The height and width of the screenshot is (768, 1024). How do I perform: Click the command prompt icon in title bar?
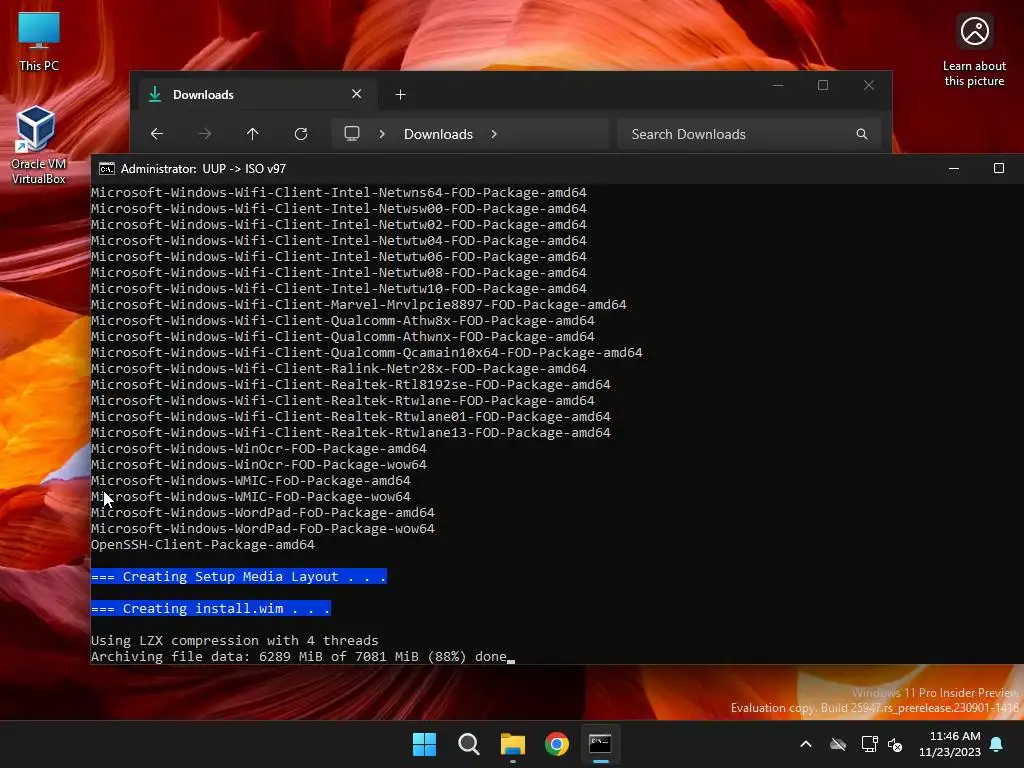tap(106, 168)
